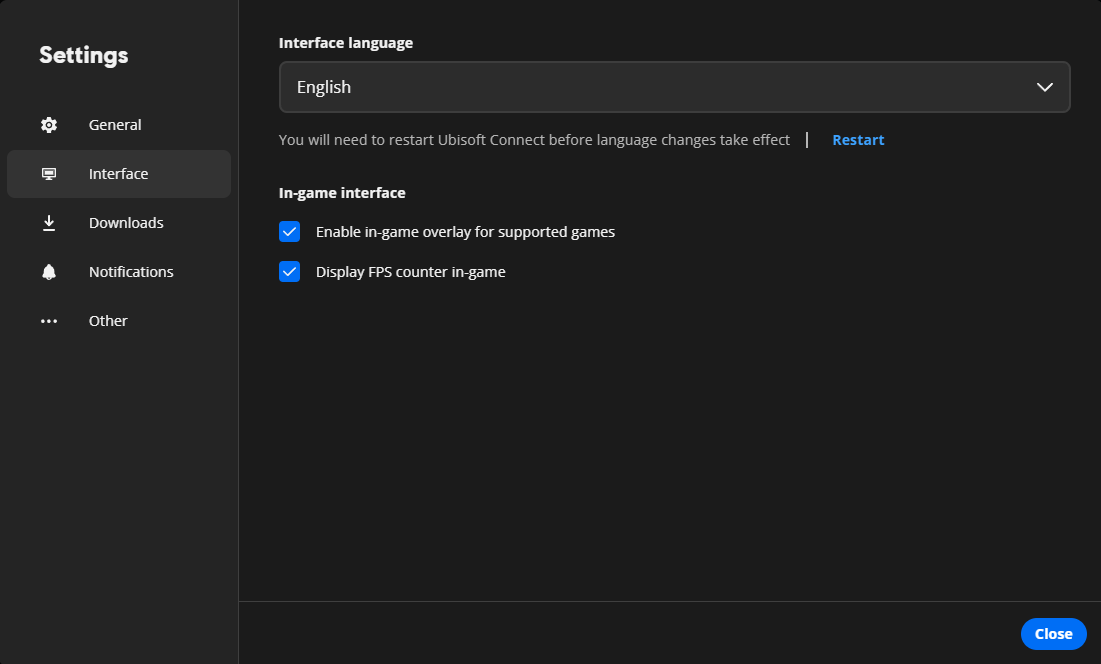Click the Notifications bell icon
The height and width of the screenshot is (664, 1101).
click(48, 271)
